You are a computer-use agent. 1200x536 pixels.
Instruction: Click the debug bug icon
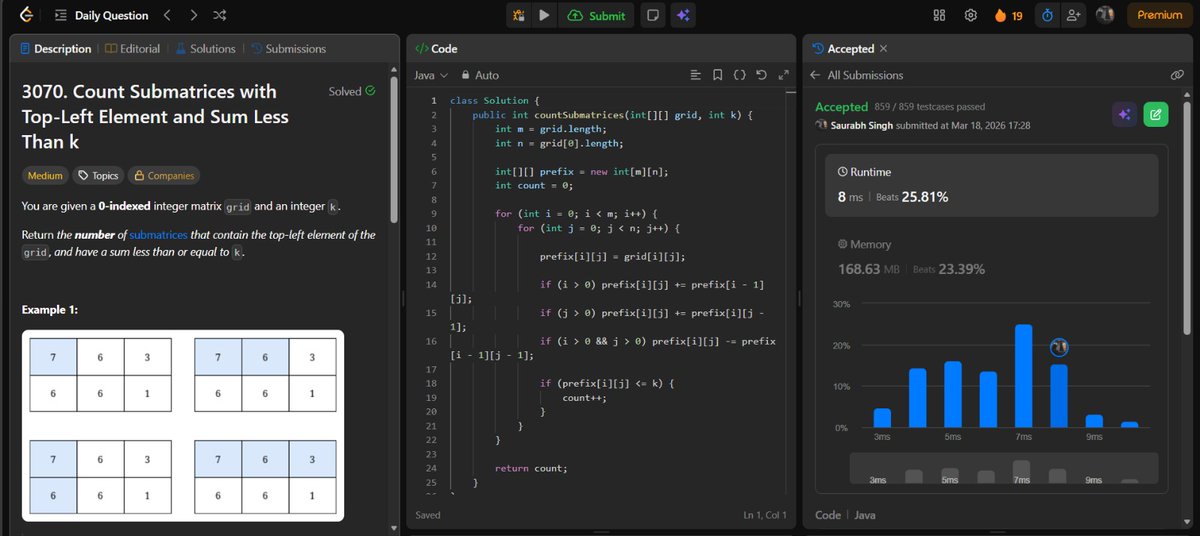point(519,15)
